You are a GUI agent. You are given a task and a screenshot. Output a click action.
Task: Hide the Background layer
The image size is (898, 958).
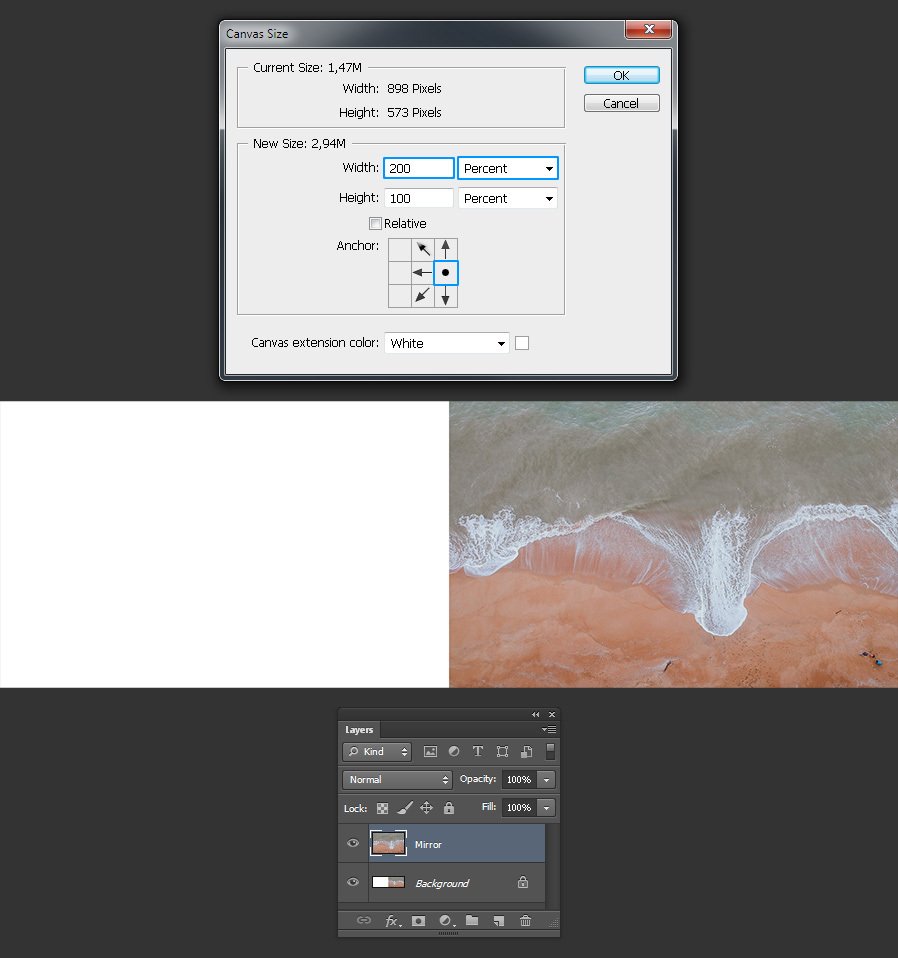(353, 882)
